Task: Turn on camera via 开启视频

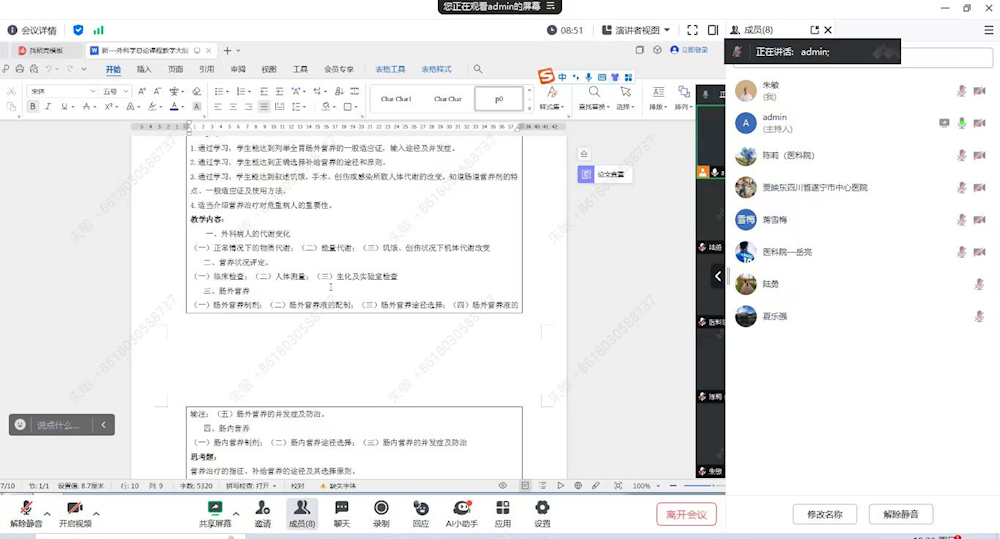Action: click(75, 514)
